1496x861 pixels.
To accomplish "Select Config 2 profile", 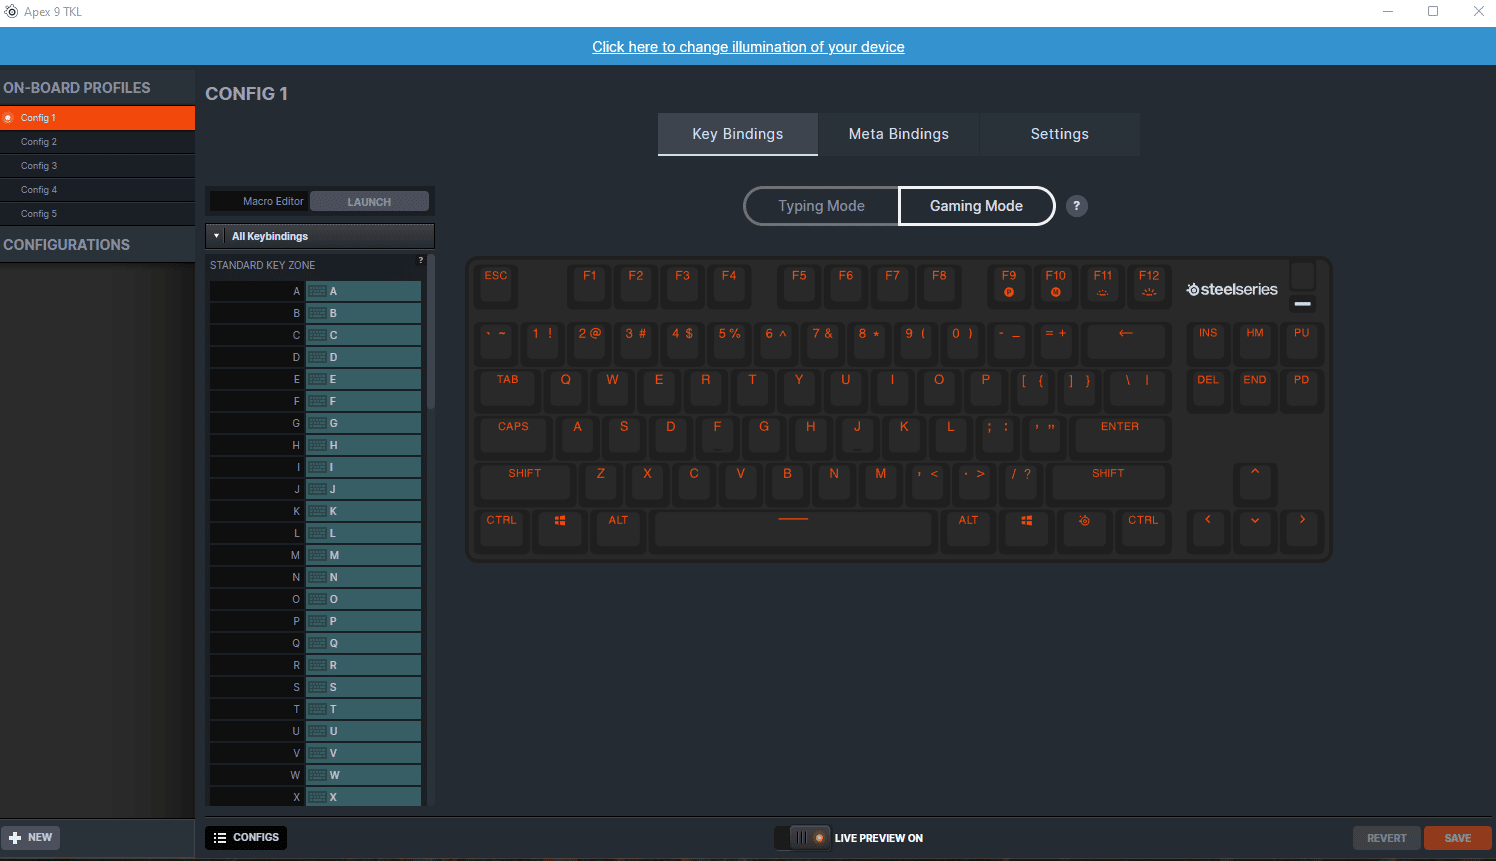I will tap(97, 142).
